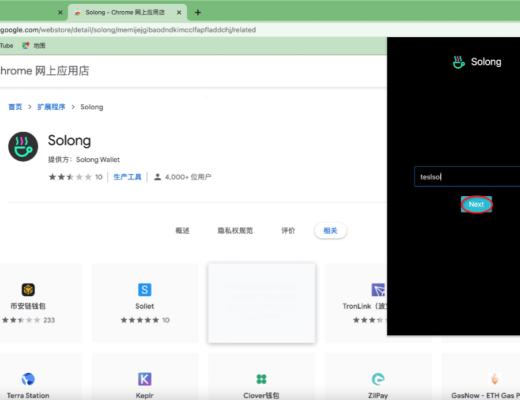Click the 4,000+ users icon
520x400 pixels.
157,177
